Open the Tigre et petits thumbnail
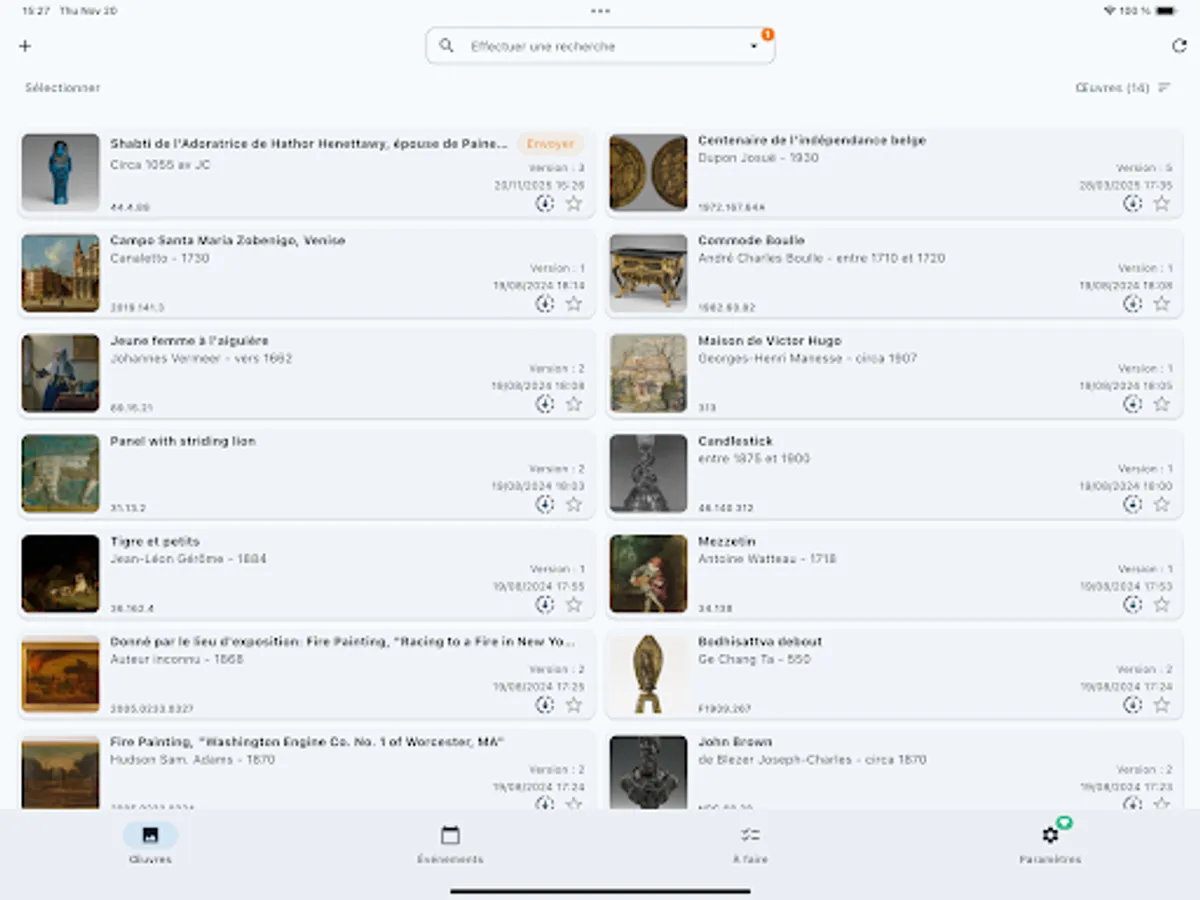Viewport: 1200px width, 900px height. point(60,574)
